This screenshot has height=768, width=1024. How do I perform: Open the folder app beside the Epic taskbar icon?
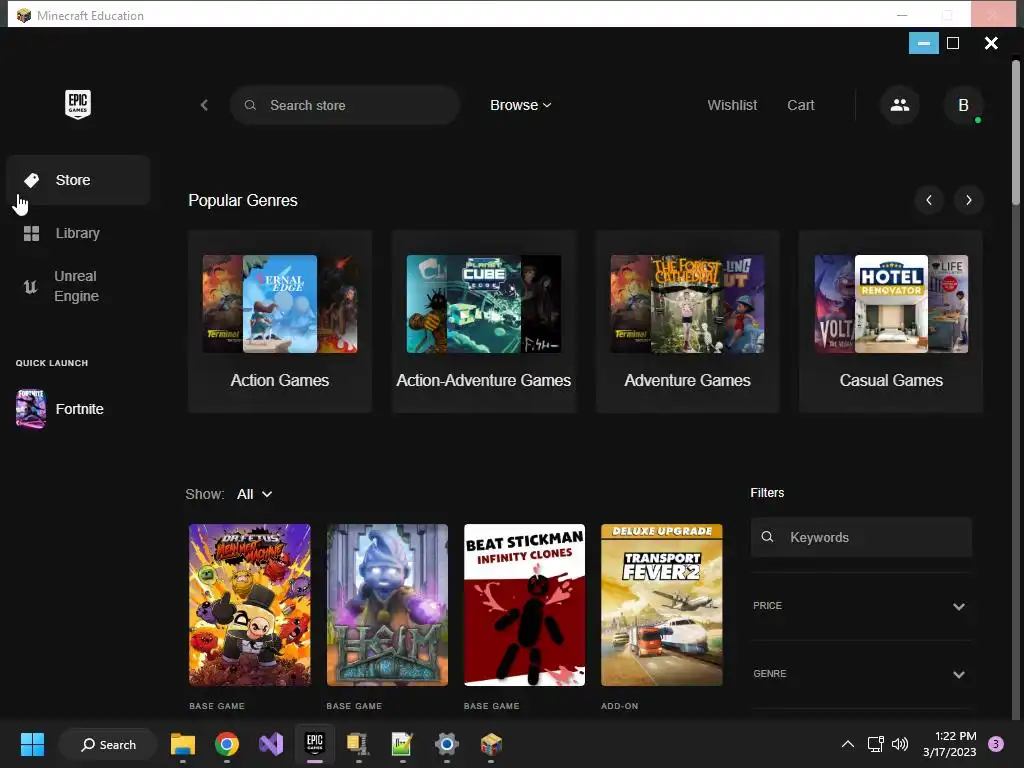[x=359, y=744]
